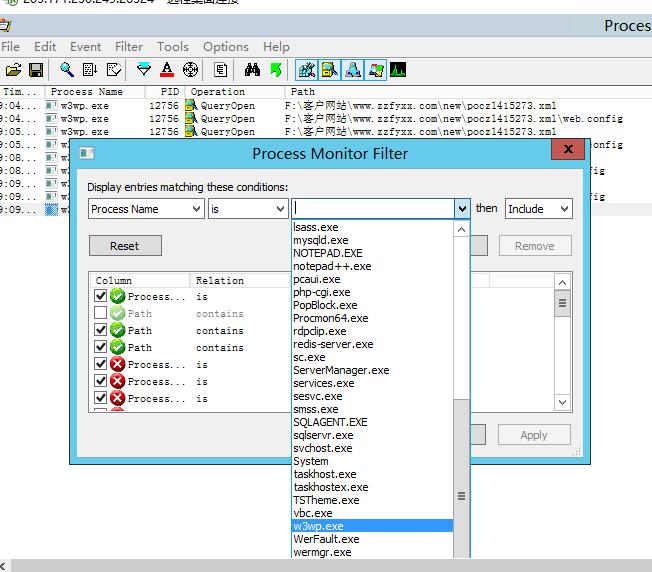Toggle capture with the magnifier icon

67,70
